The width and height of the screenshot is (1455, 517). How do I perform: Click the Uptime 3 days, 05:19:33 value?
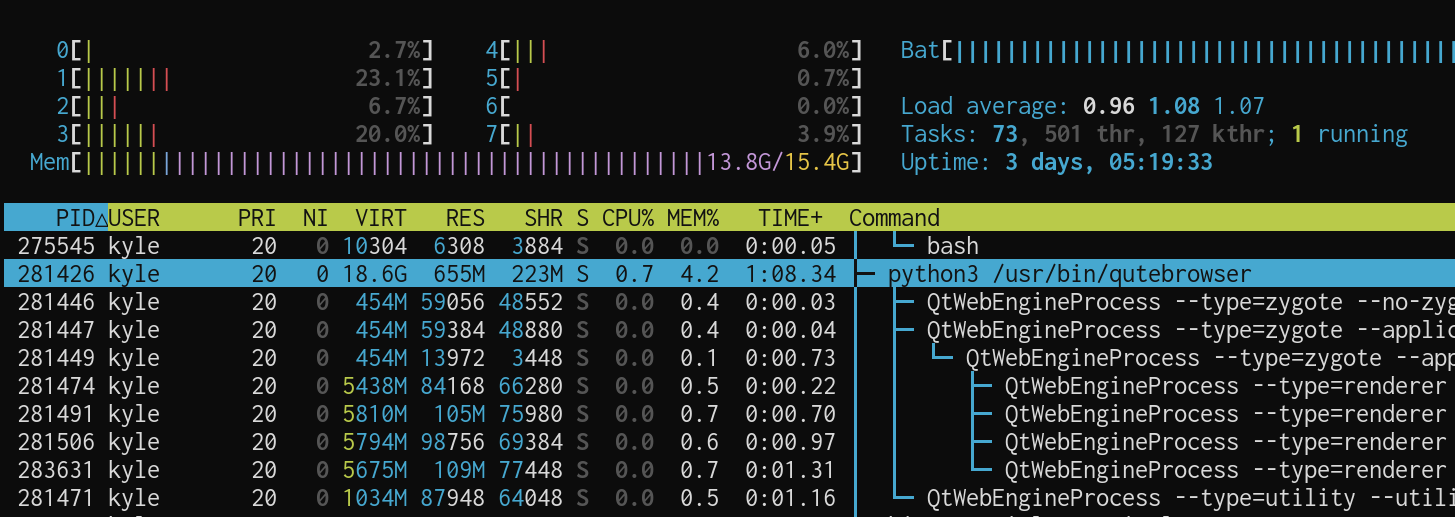pos(1109,162)
